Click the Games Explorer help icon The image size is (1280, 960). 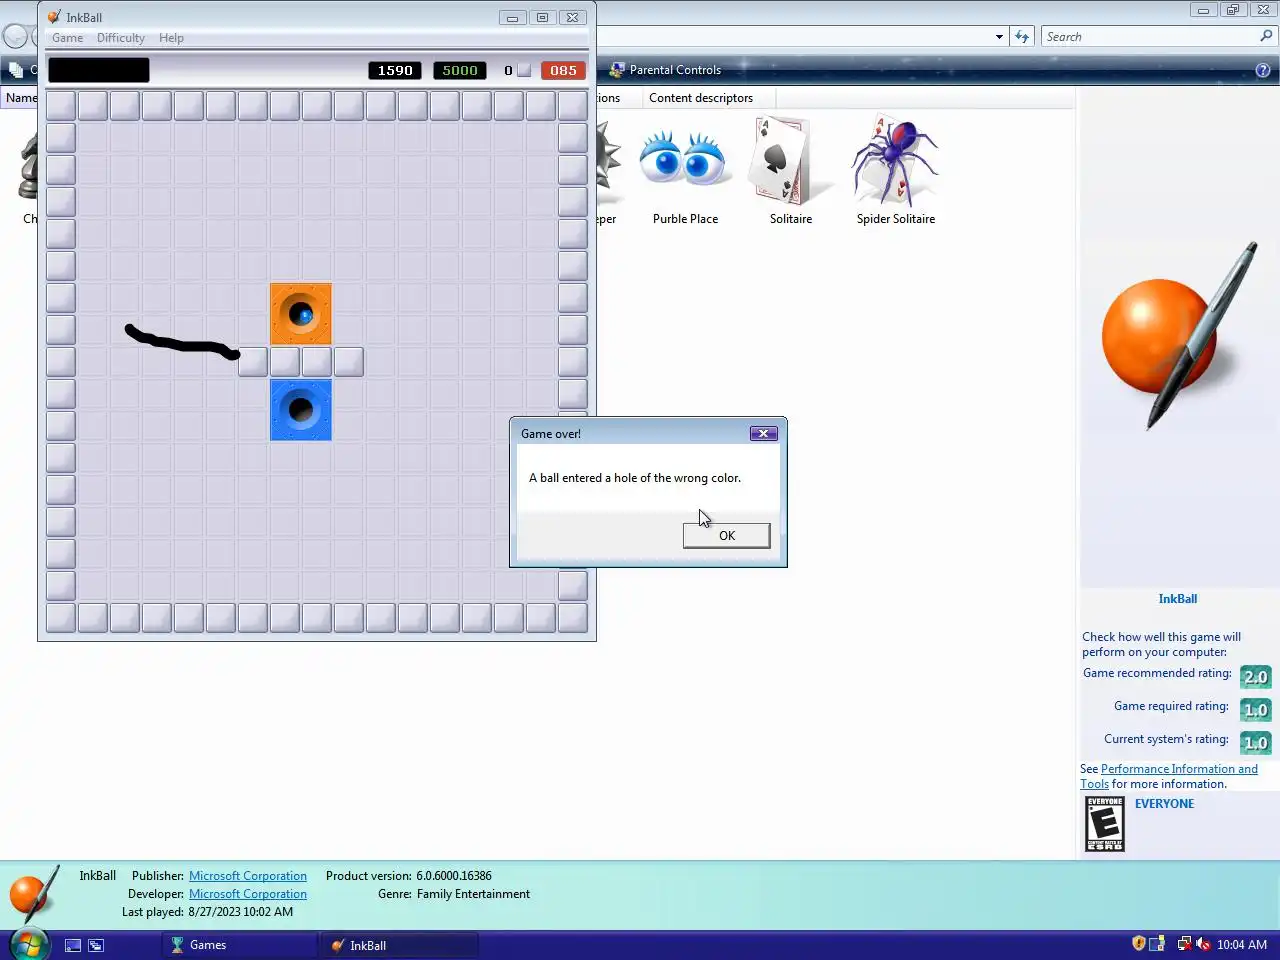pos(1262,70)
